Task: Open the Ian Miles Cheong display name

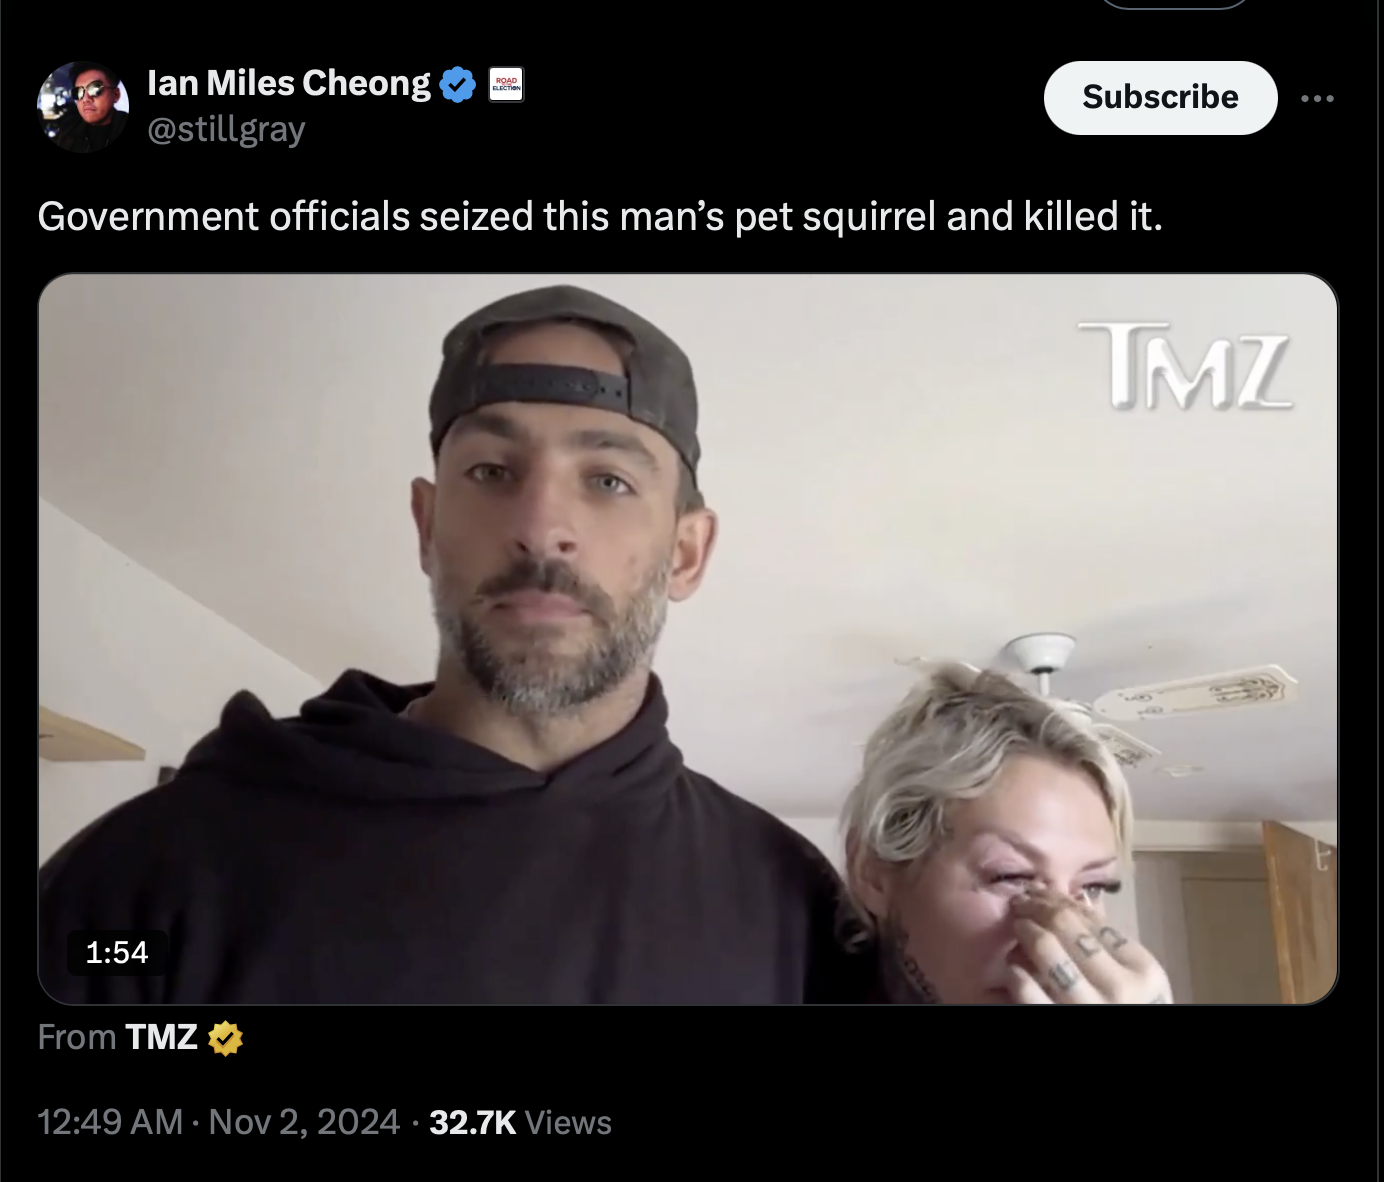Action: click(x=288, y=83)
